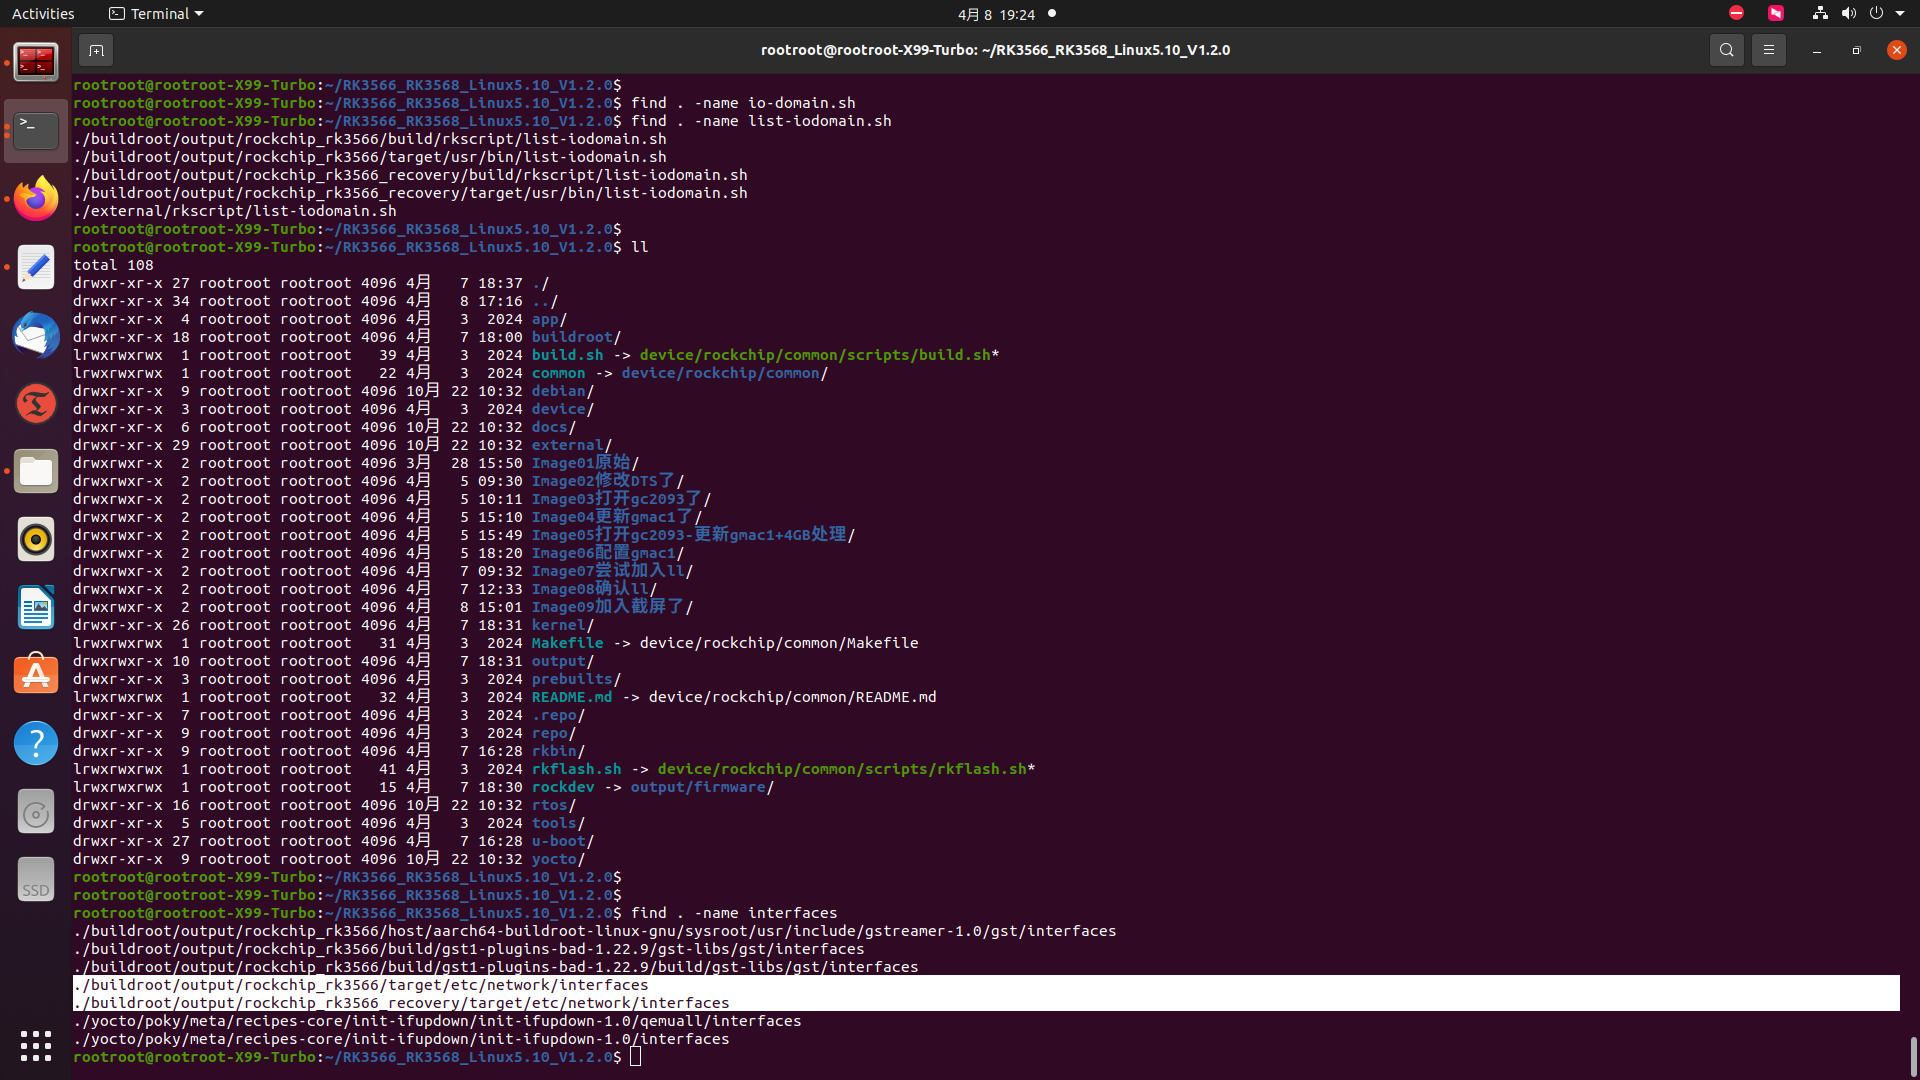Viewport: 1920px width, 1080px height.
Task: Open the Help question mark icon
Action: coord(36,743)
